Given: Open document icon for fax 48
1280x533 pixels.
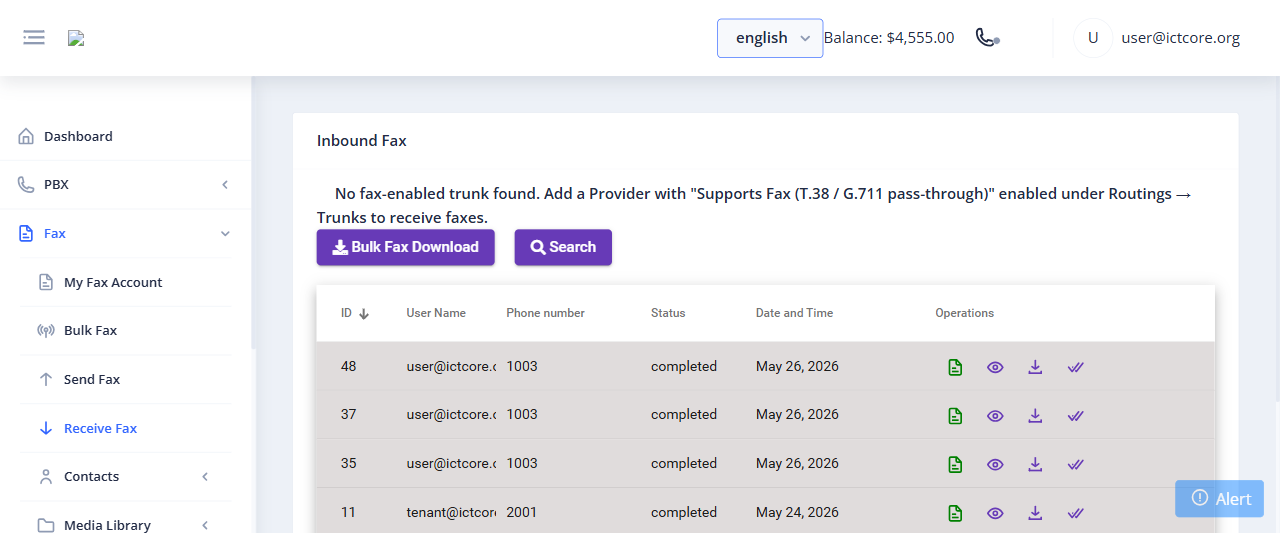Looking at the screenshot, I should coord(955,367).
